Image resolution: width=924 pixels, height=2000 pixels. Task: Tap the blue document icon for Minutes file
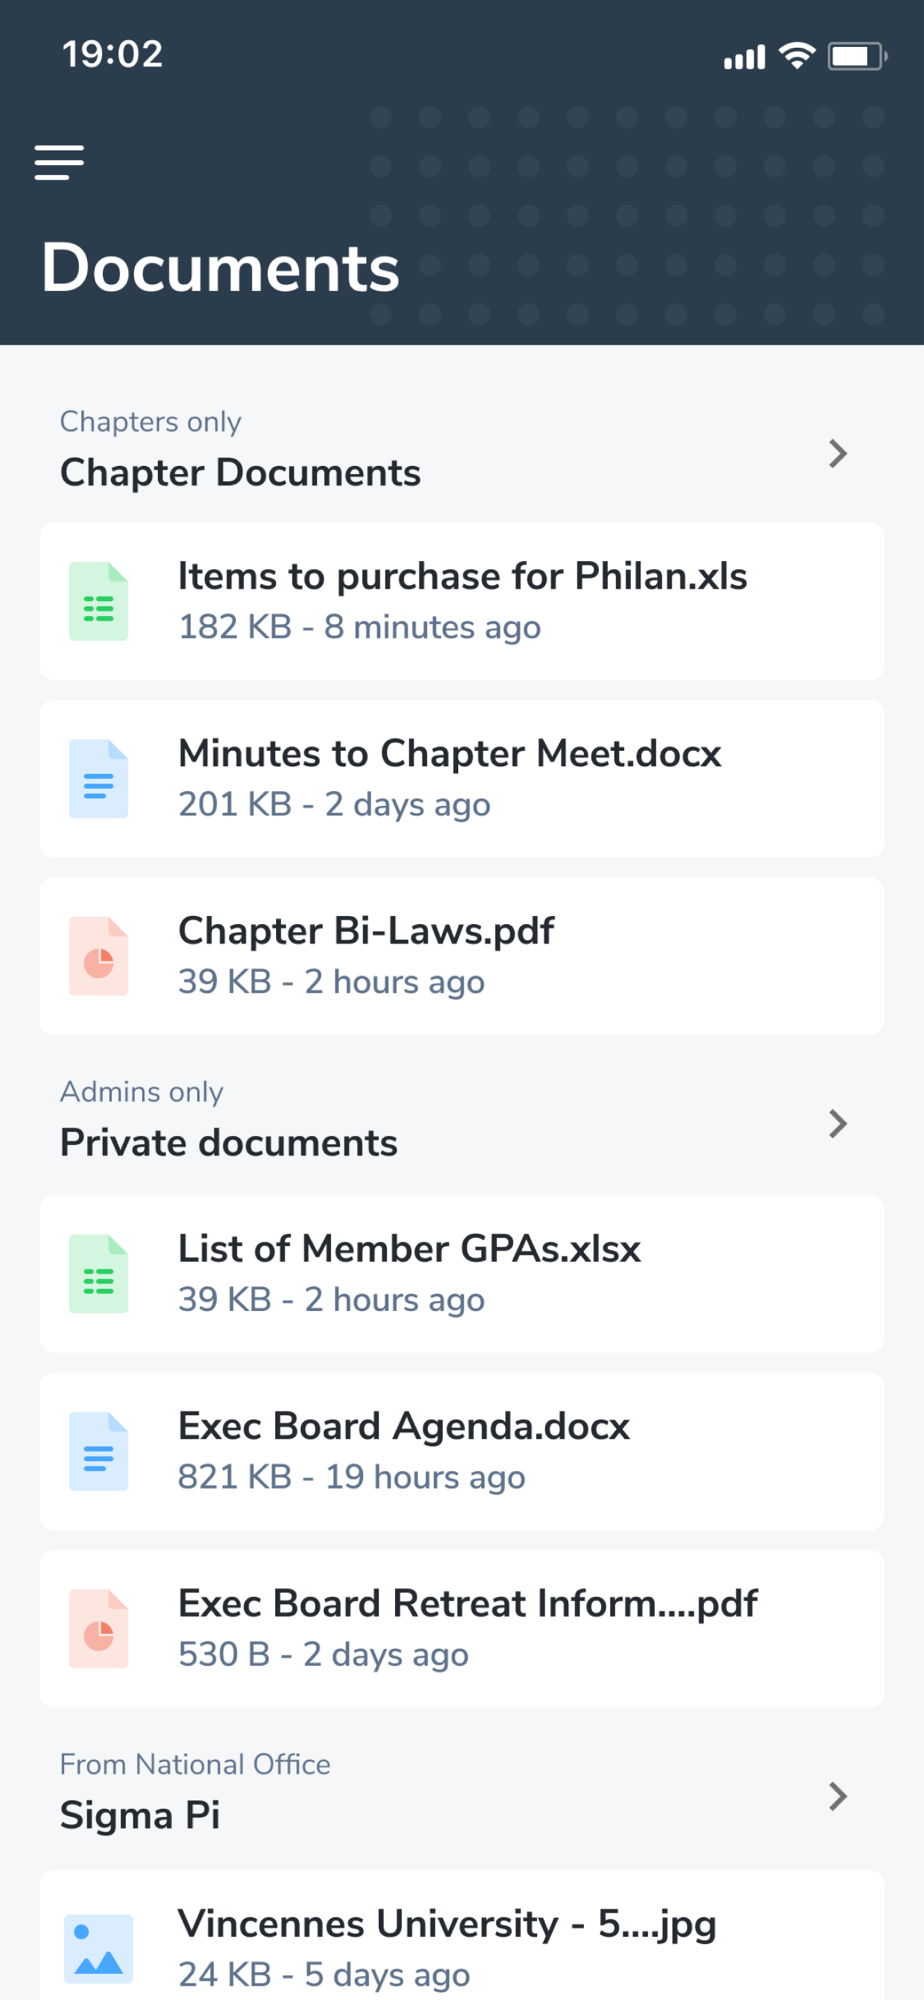98,779
